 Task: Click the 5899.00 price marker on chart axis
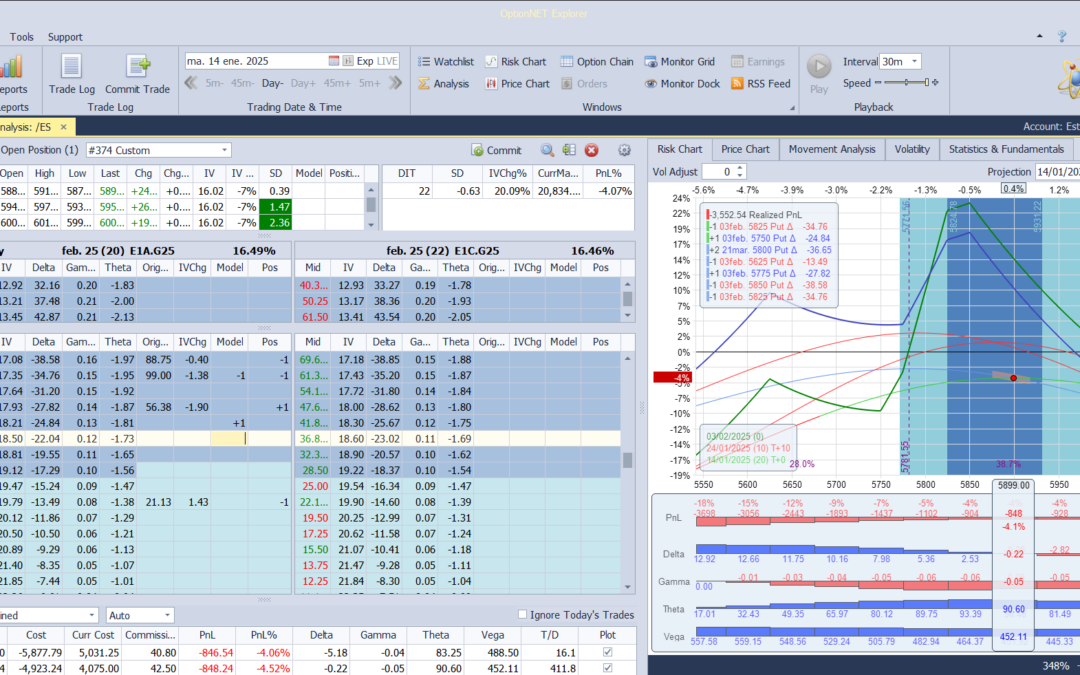coord(1013,485)
